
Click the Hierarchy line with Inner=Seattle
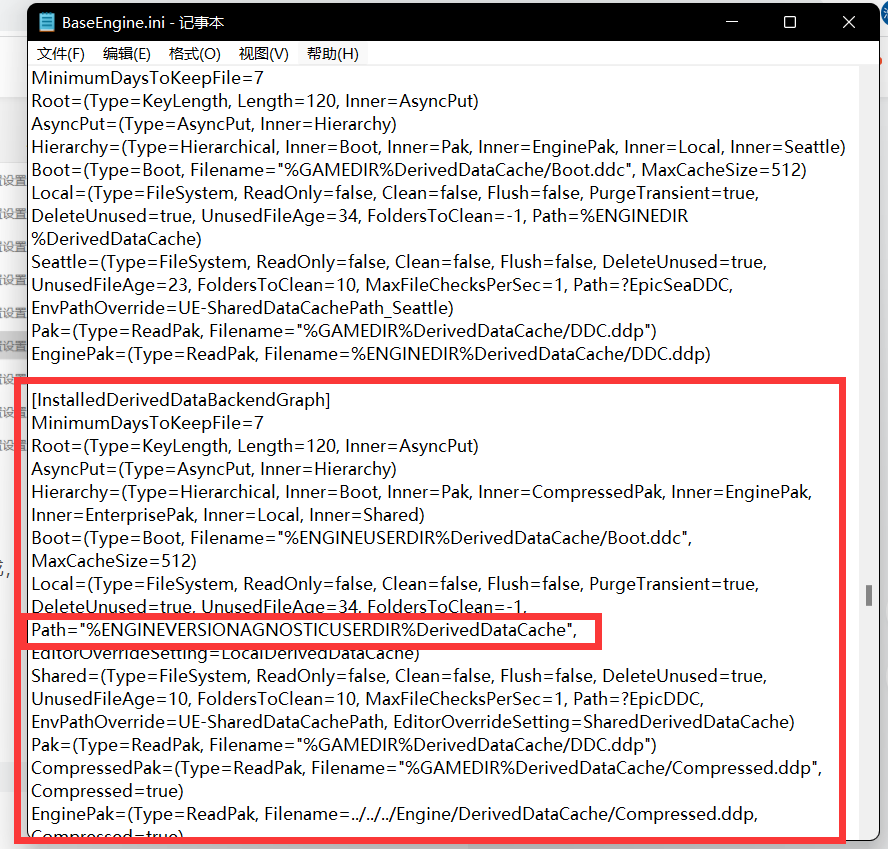point(438,147)
